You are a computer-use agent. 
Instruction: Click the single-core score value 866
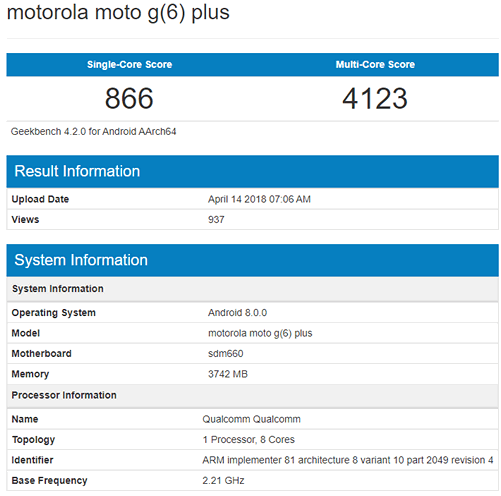(129, 98)
